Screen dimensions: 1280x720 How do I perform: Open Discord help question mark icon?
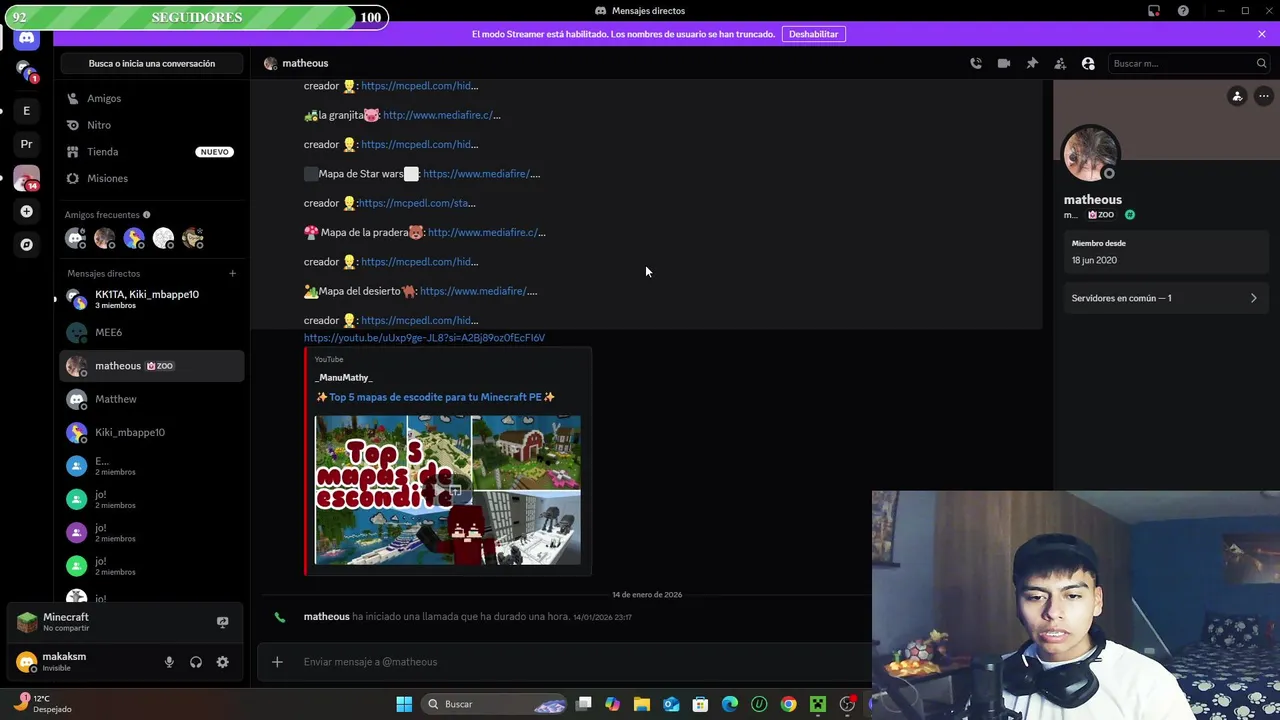(1184, 11)
